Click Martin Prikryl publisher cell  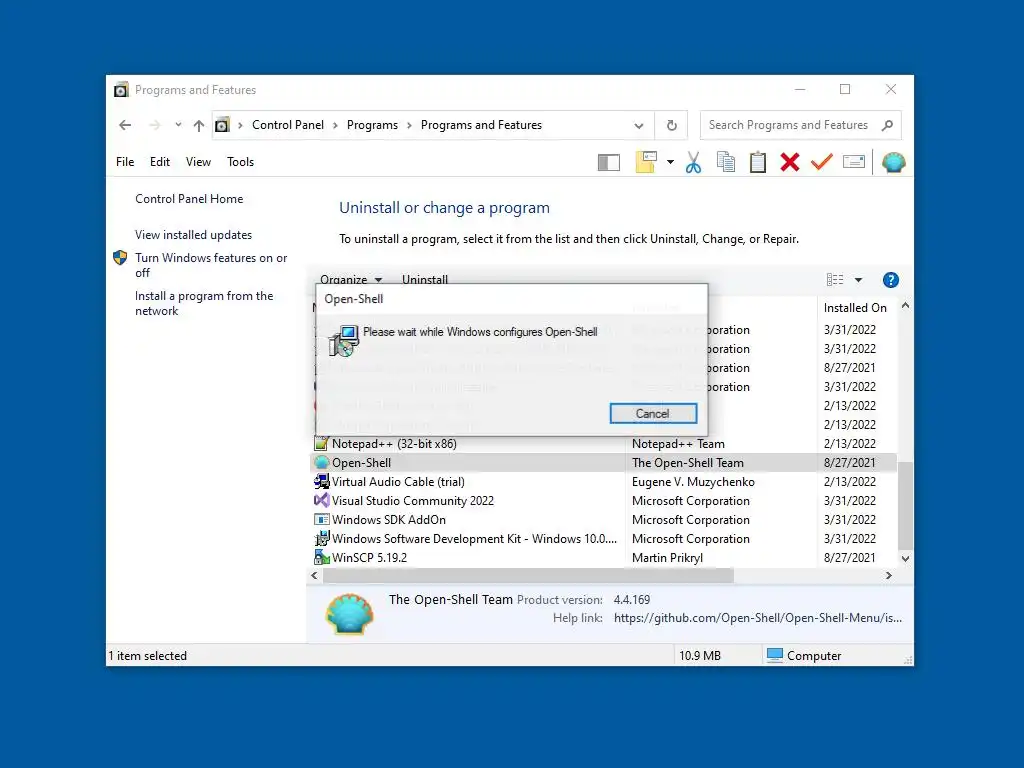point(667,558)
